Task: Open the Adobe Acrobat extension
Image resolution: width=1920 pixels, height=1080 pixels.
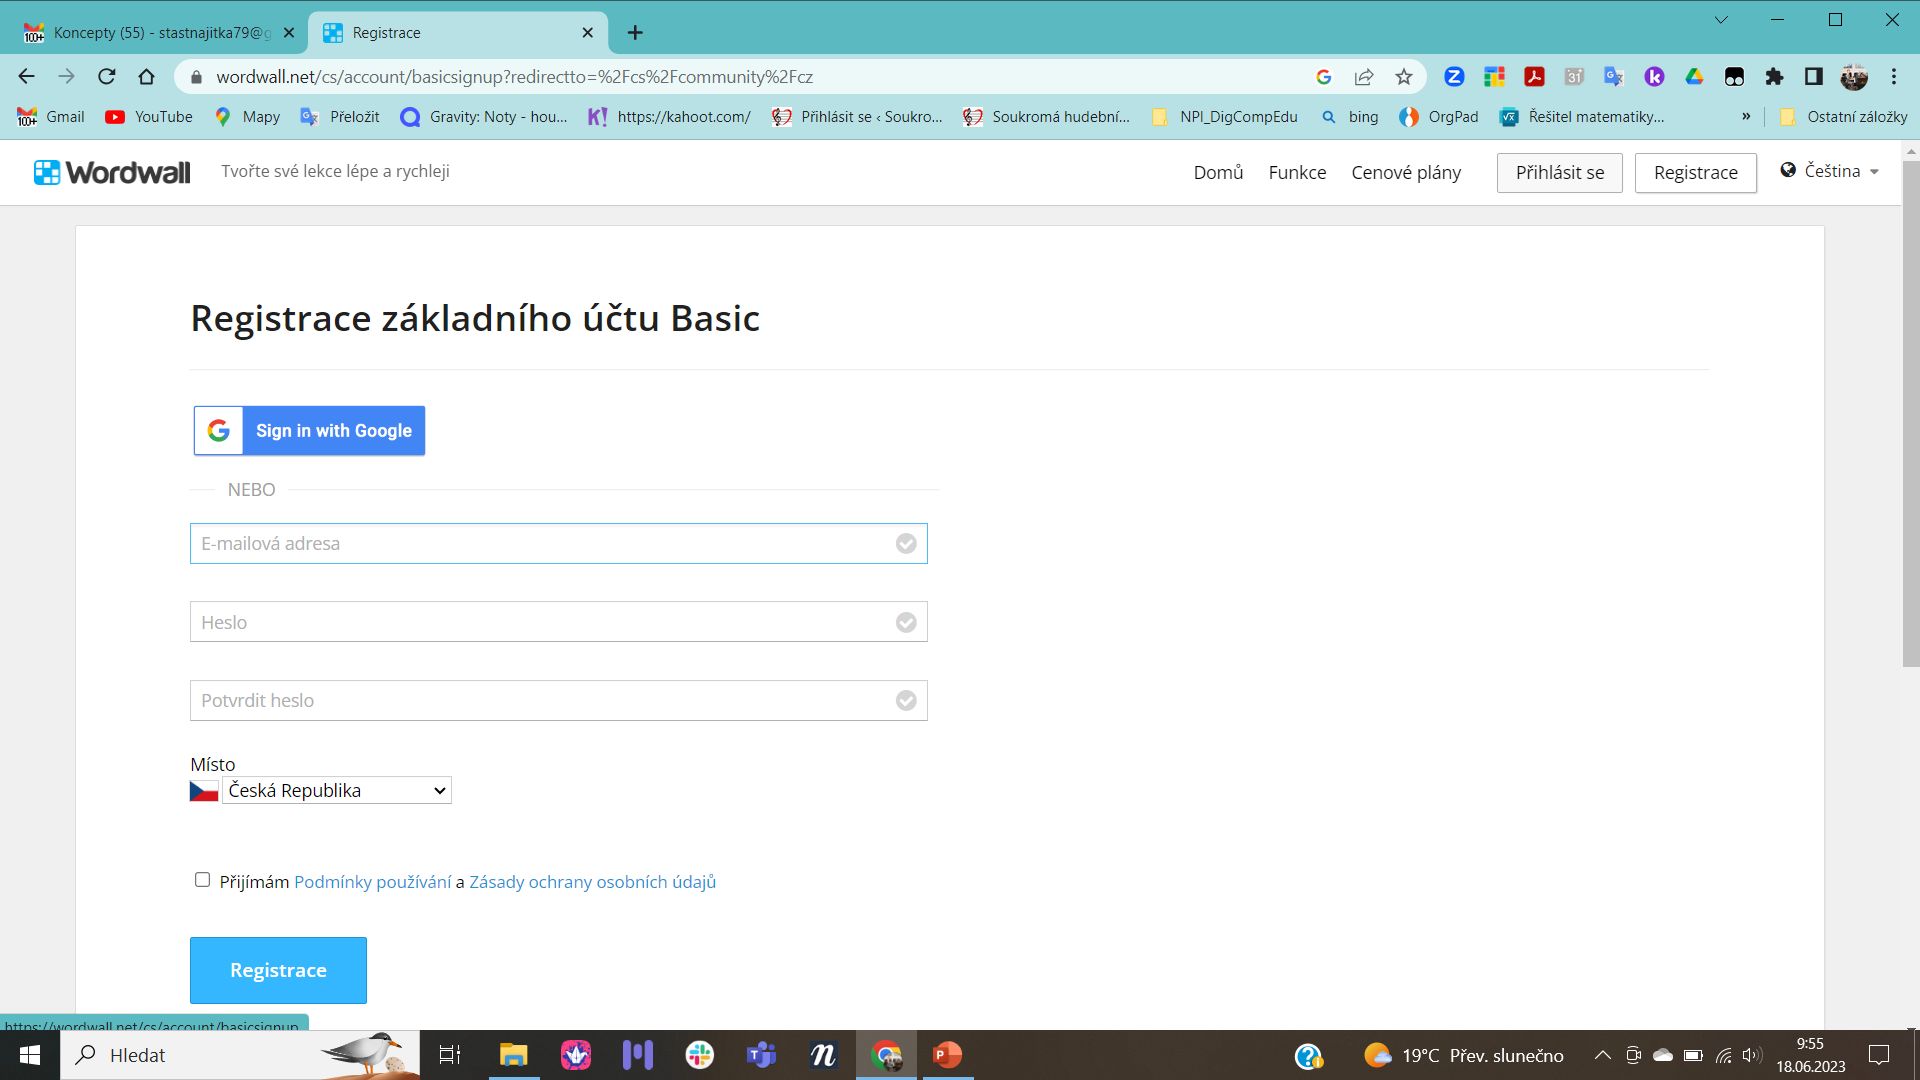Action: tap(1534, 76)
